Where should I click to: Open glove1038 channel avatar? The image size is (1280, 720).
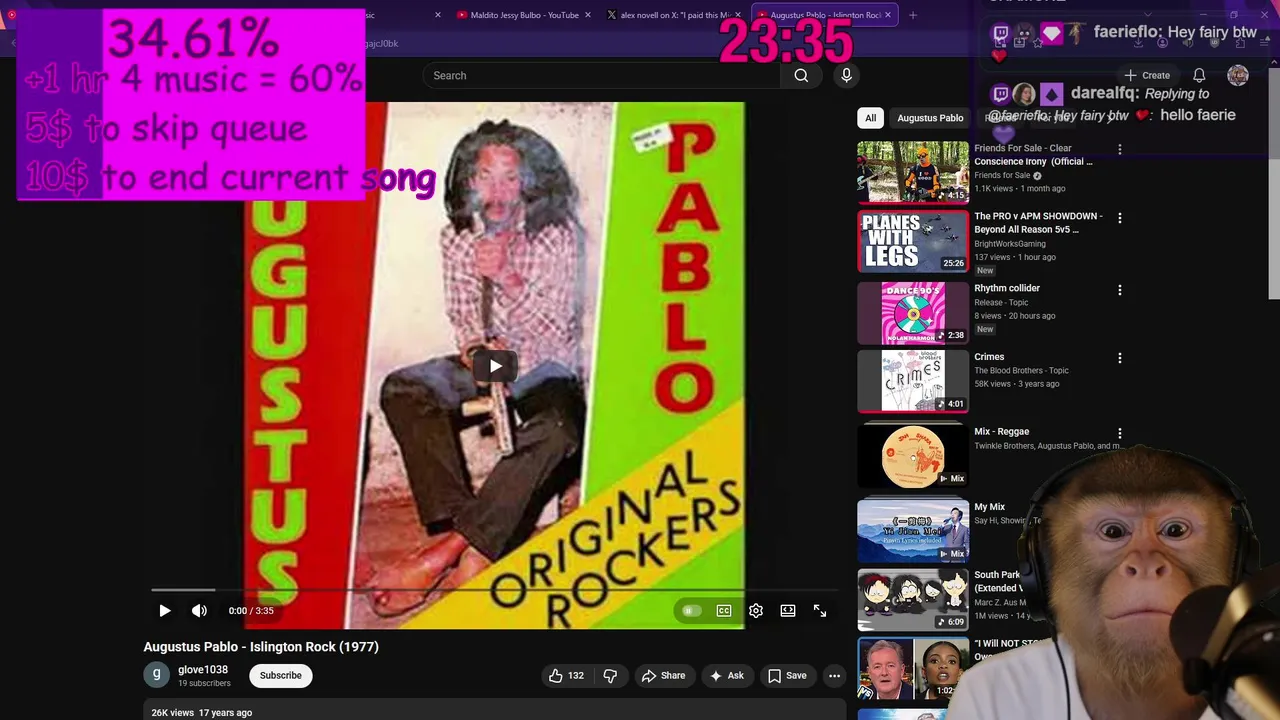click(156, 675)
